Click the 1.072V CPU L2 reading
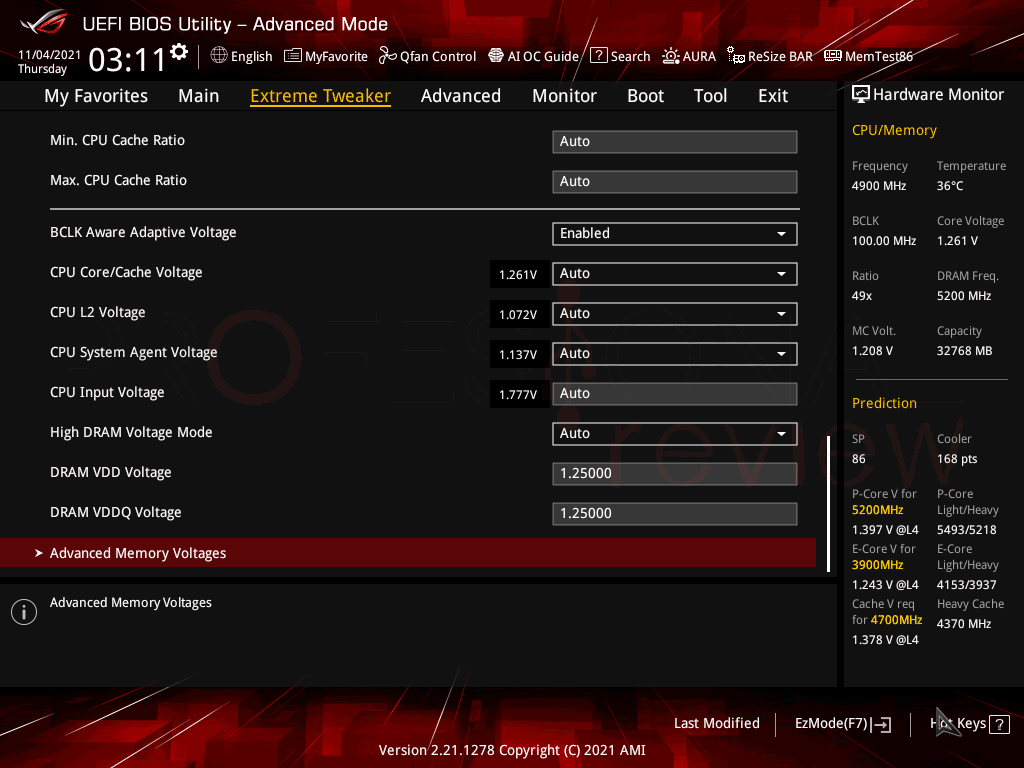Screen dimensions: 1024x768 [518, 314]
